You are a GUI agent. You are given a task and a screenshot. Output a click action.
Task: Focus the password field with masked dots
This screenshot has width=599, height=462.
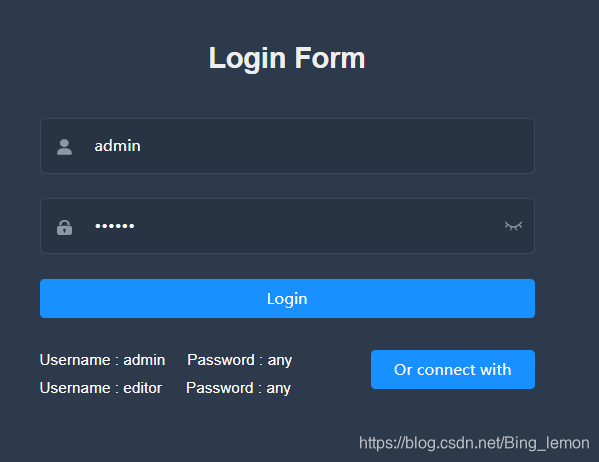(x=287, y=226)
